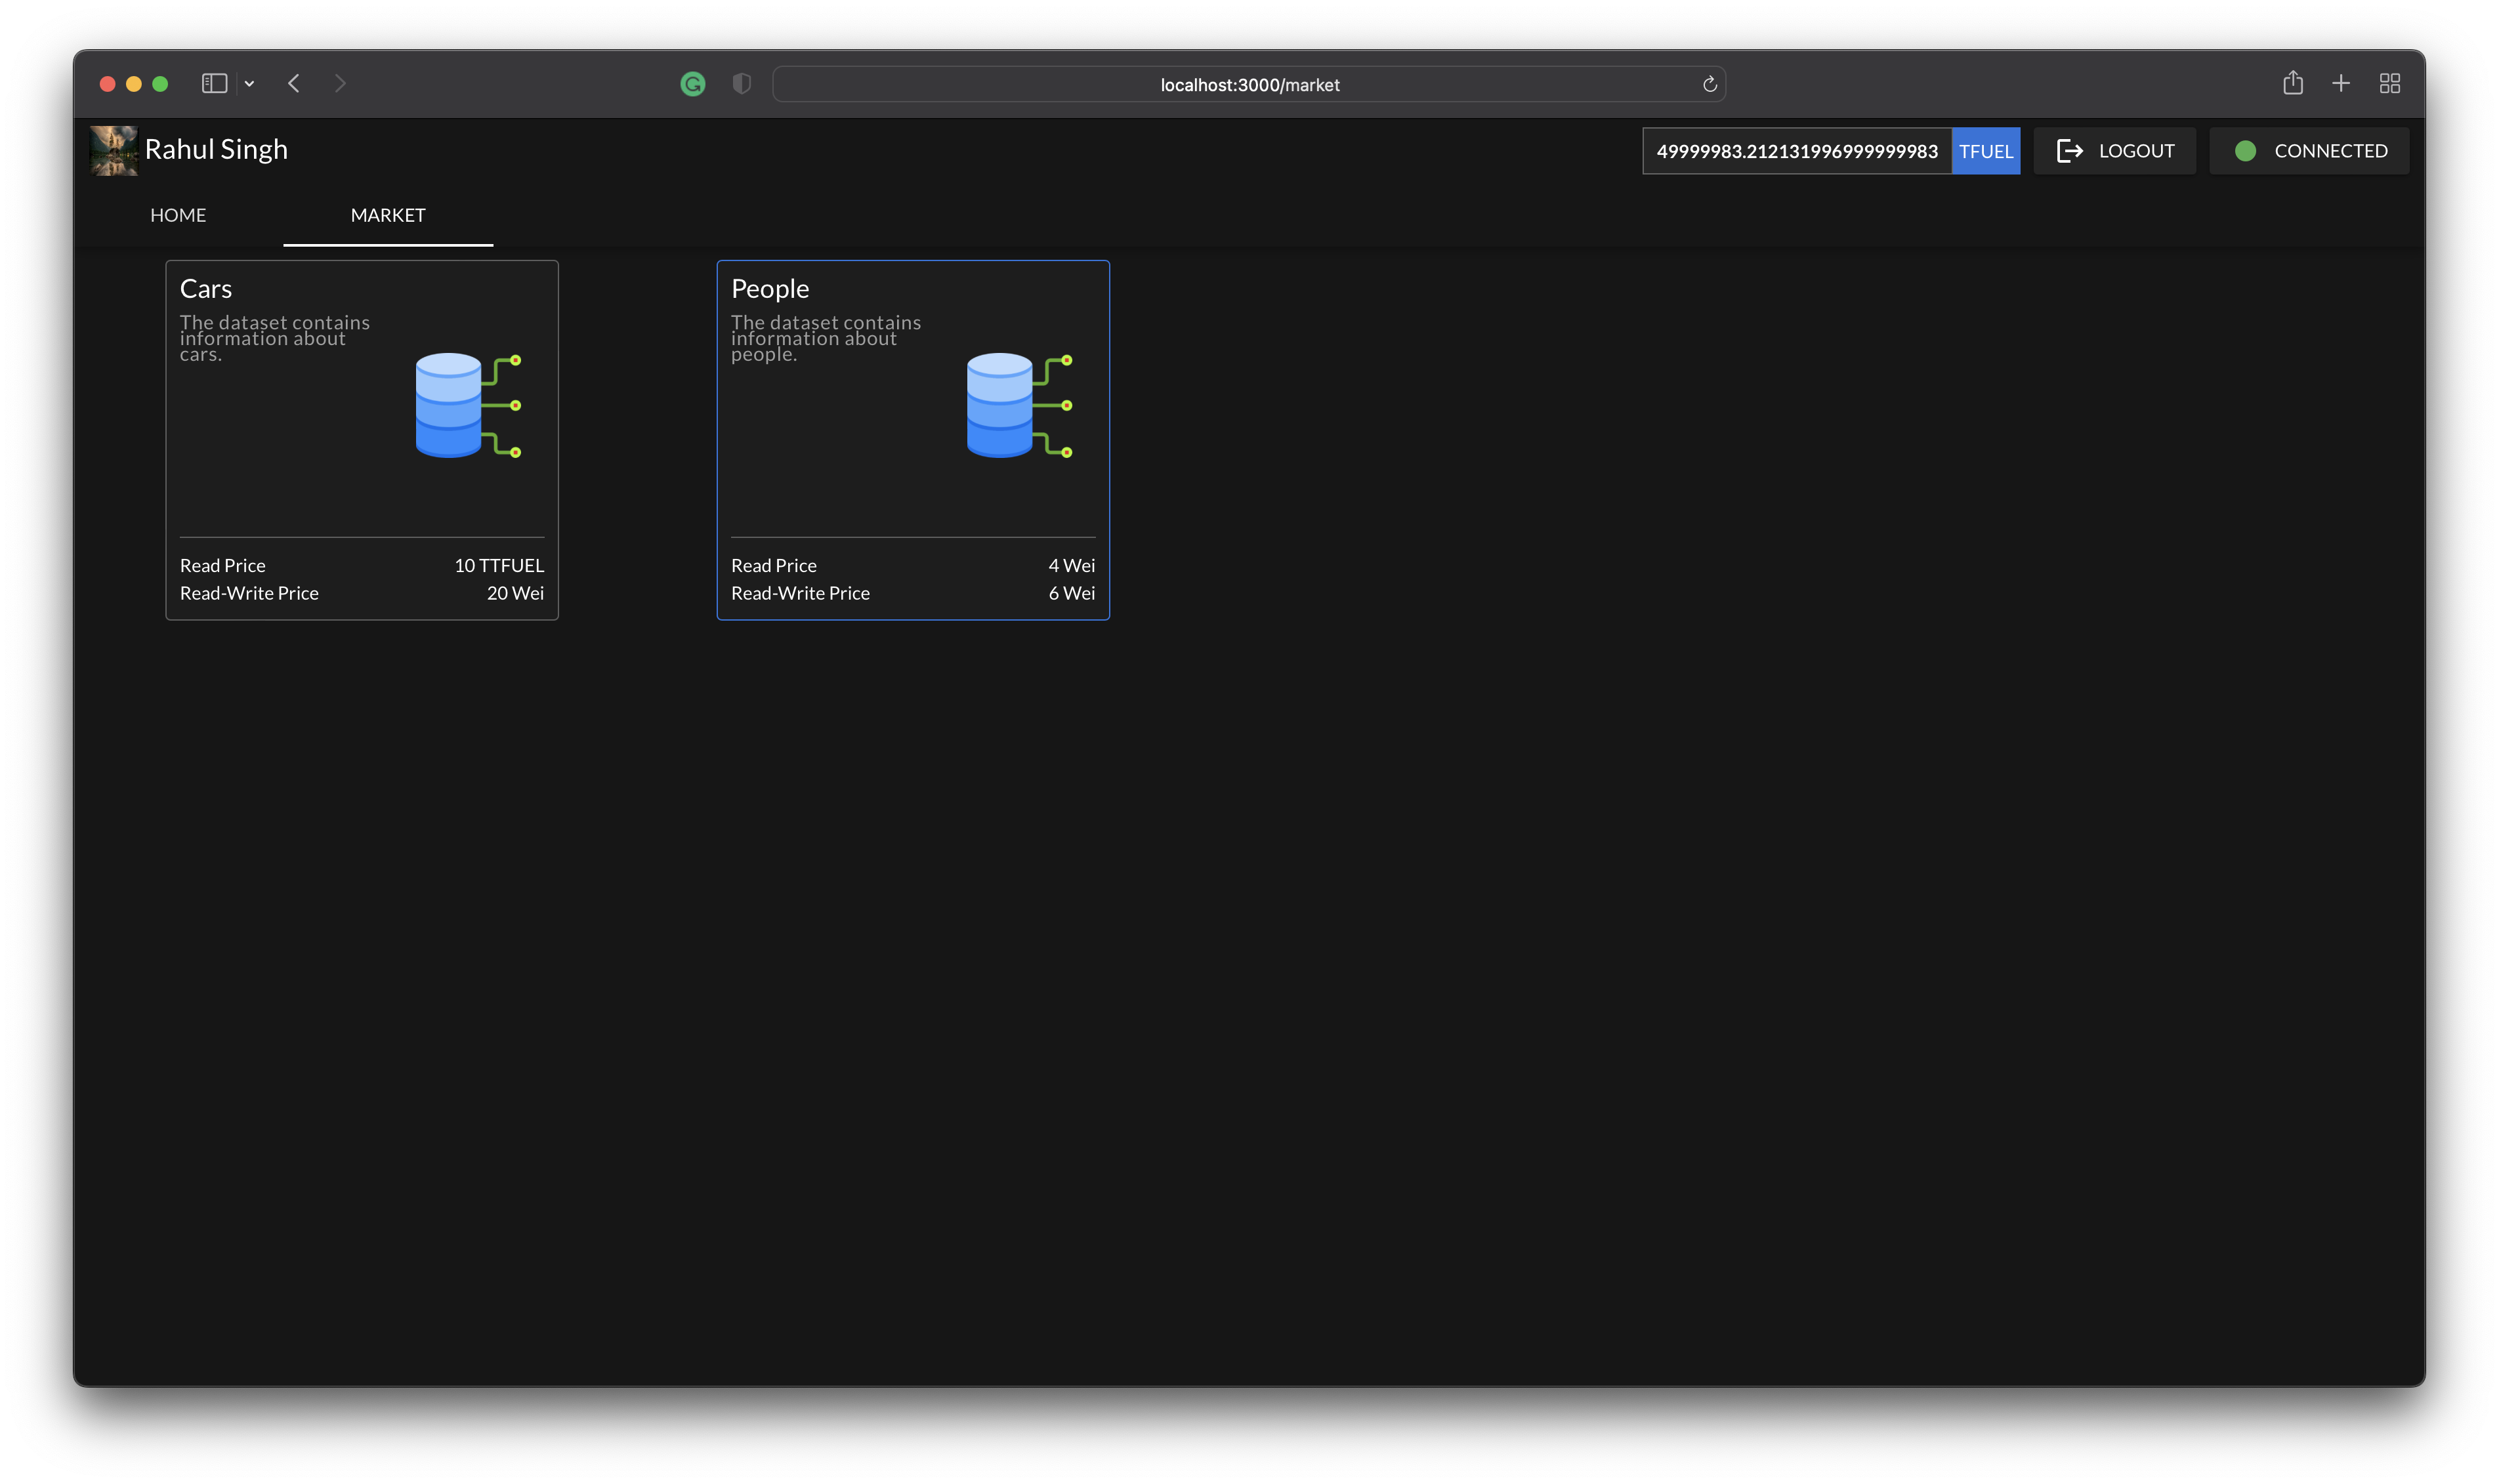The height and width of the screenshot is (1484, 2499).
Task: Click the reload page icon
Action: click(1709, 85)
